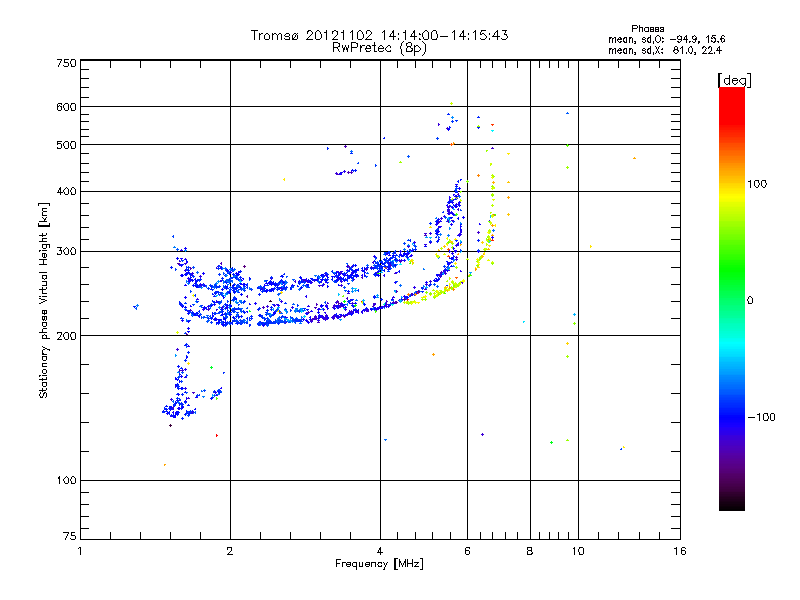Pick the black bottom of the colorbar
800x600 pixels.
(x=731, y=505)
